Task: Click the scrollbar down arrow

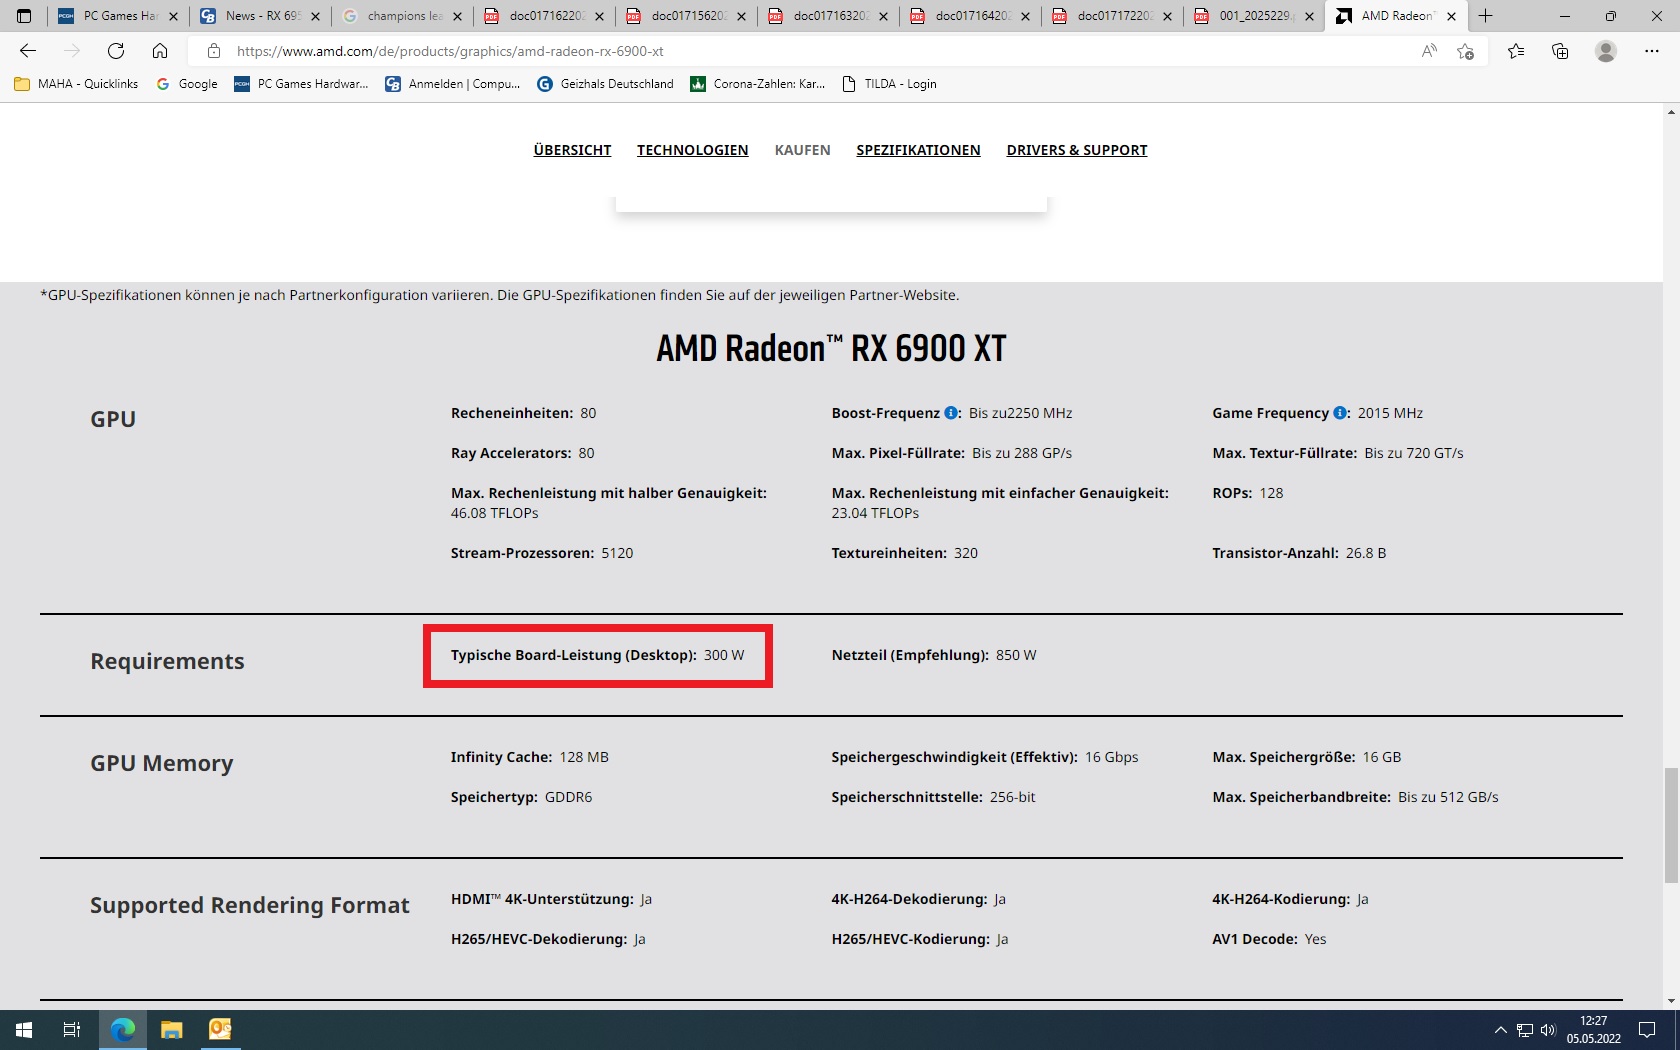Action: pyautogui.click(x=1671, y=1001)
